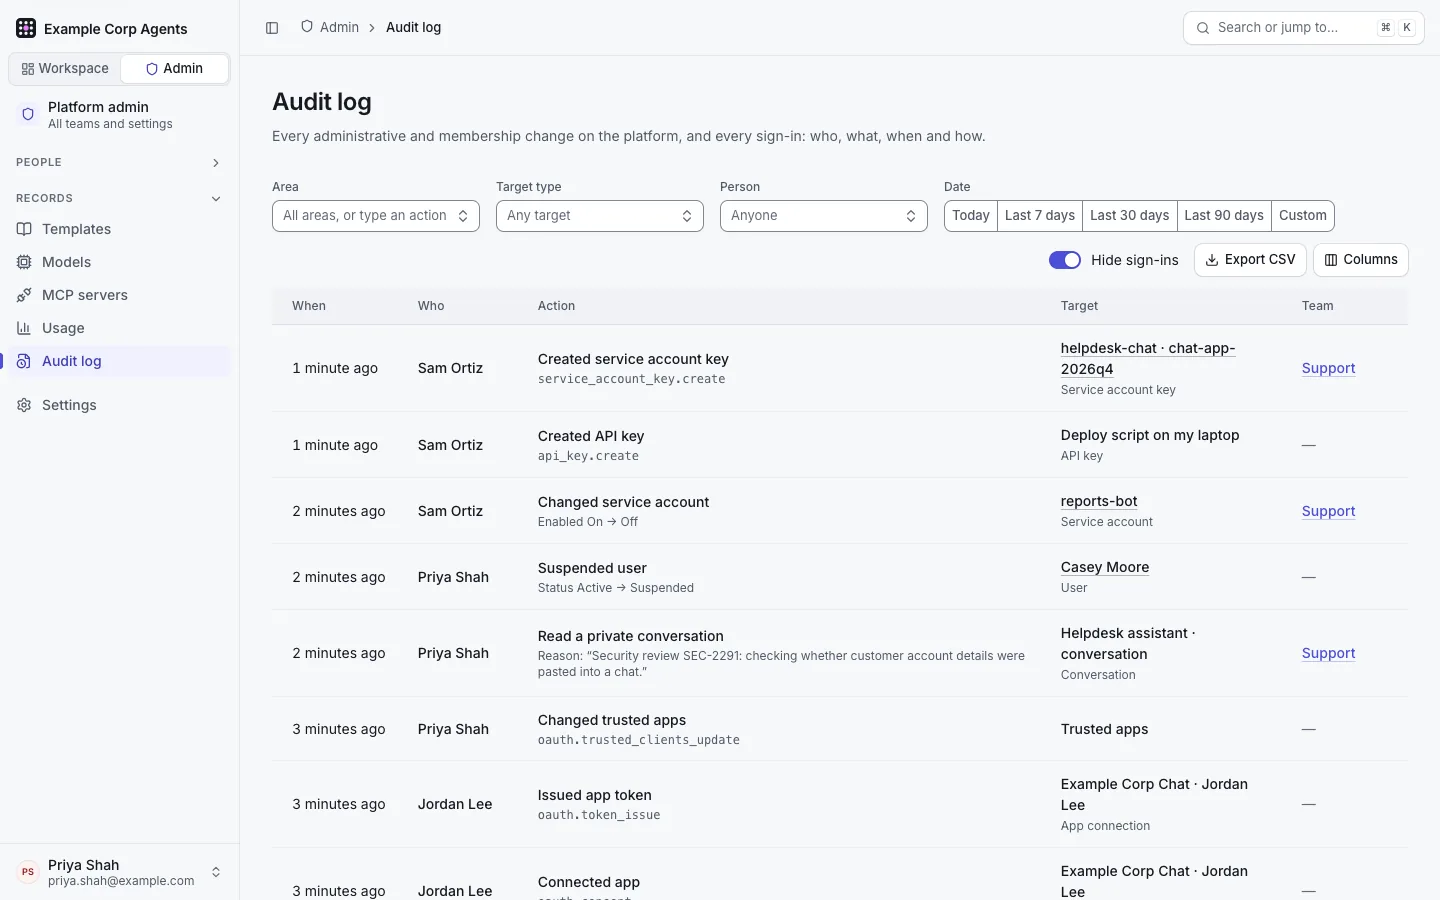This screenshot has width=1440, height=900.
Task: Click the Audit log sidebar icon
Action: pos(24,361)
